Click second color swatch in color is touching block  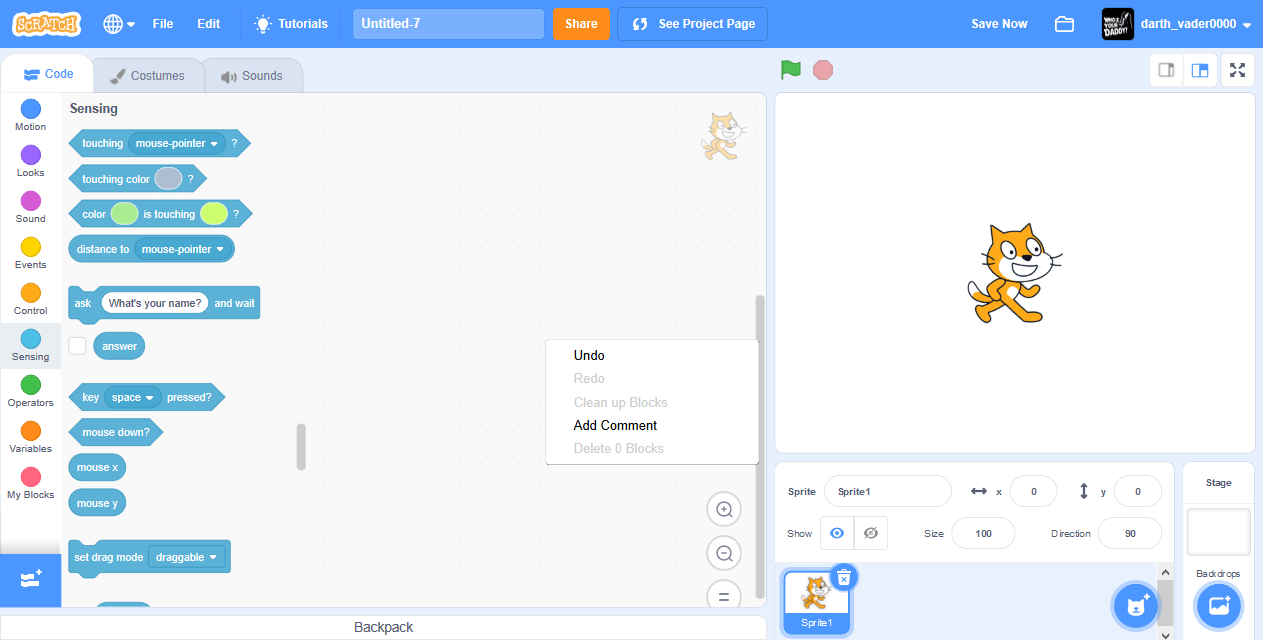click(x=214, y=214)
